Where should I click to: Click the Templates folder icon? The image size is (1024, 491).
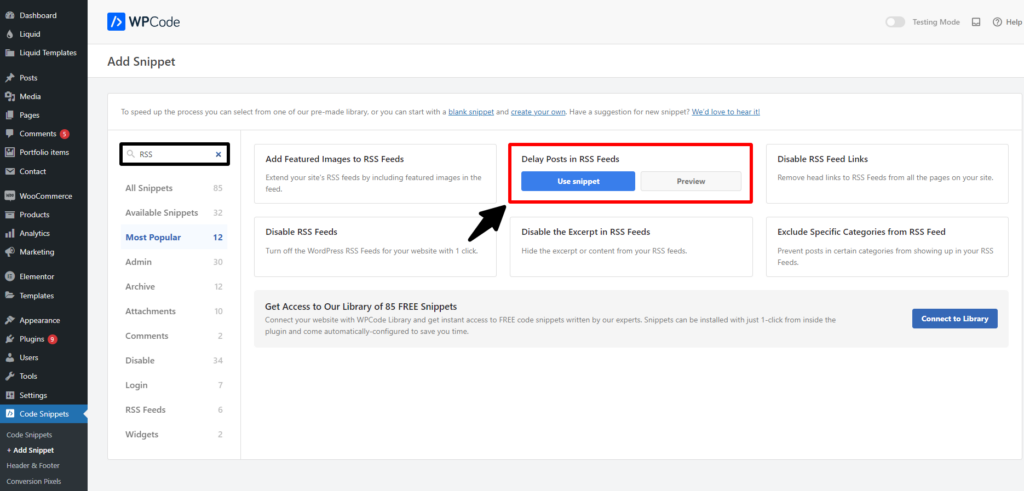[x=10, y=295]
